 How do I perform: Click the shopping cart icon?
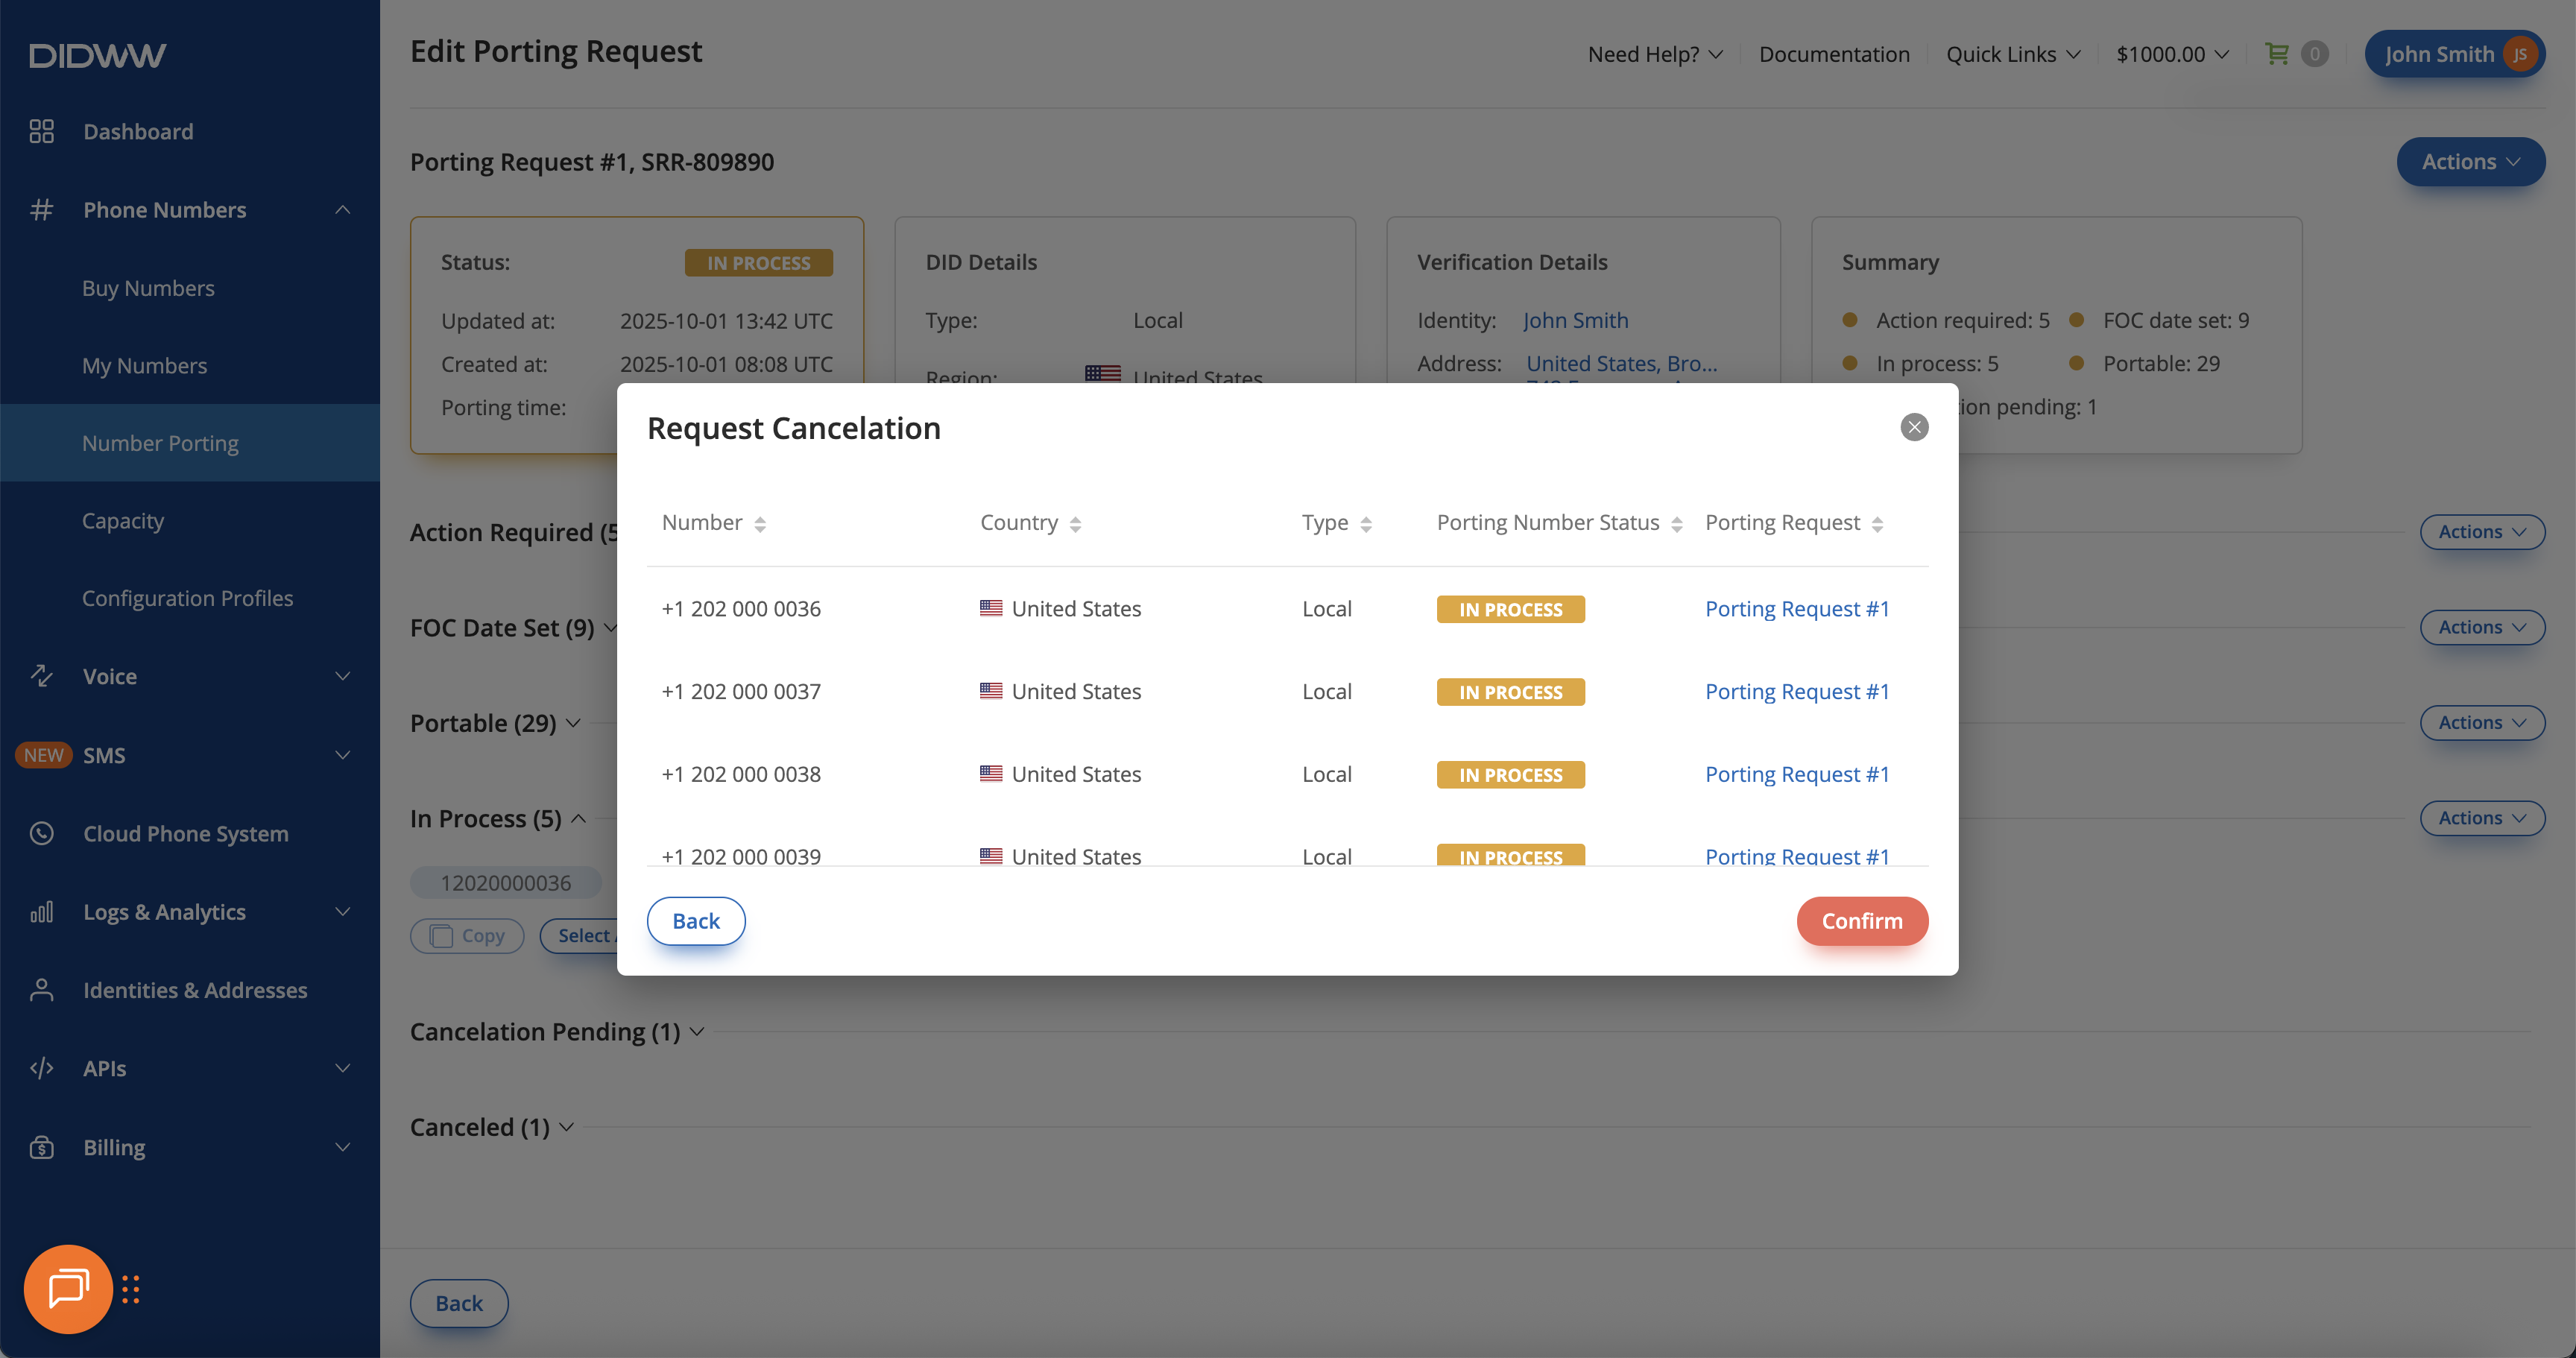point(2276,54)
